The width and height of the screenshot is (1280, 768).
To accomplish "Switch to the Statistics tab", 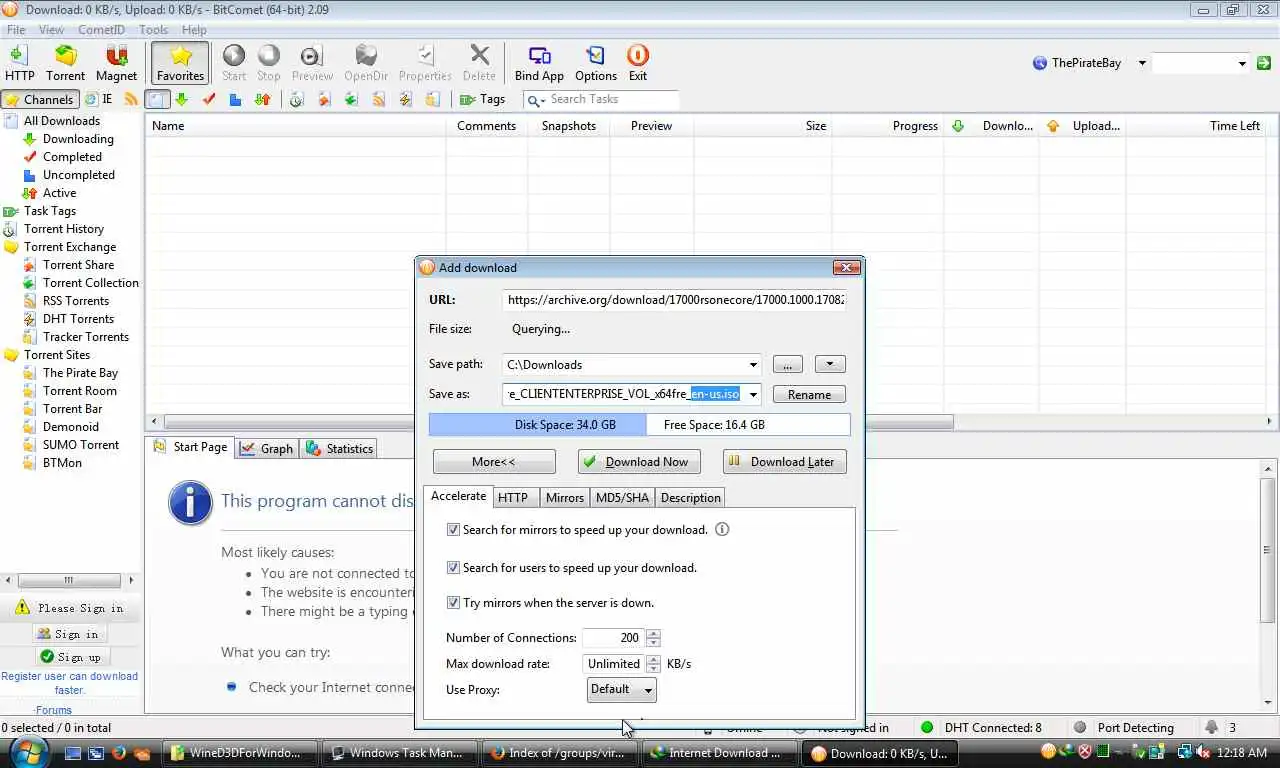I will (340, 449).
